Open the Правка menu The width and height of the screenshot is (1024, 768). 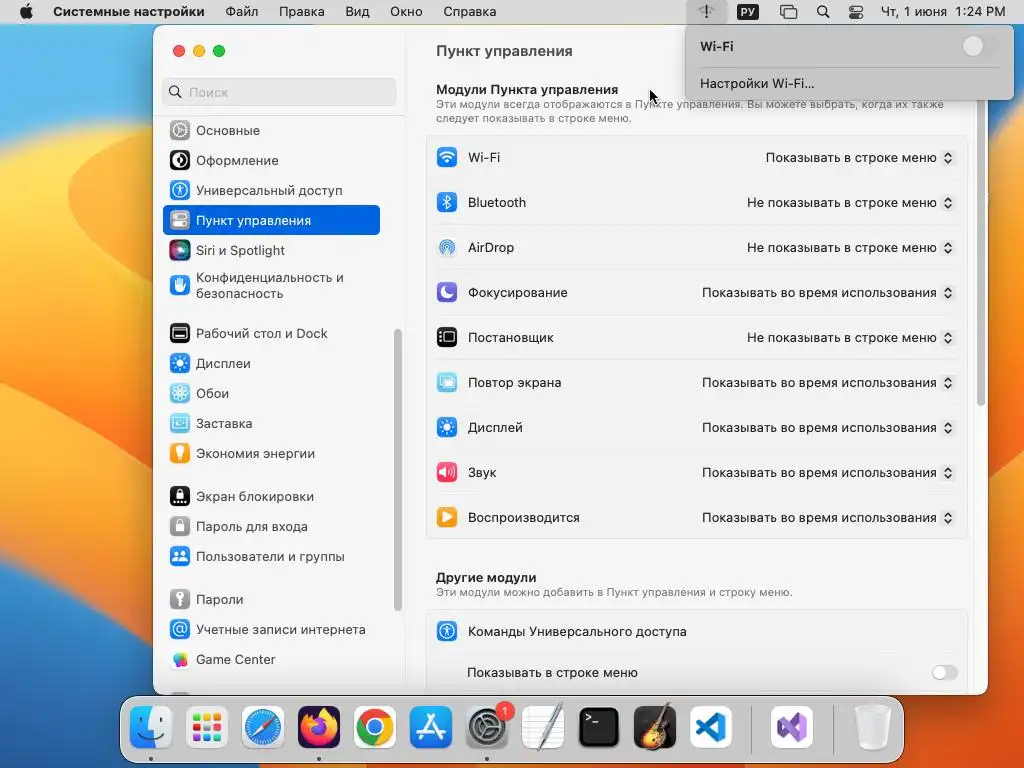pos(302,12)
